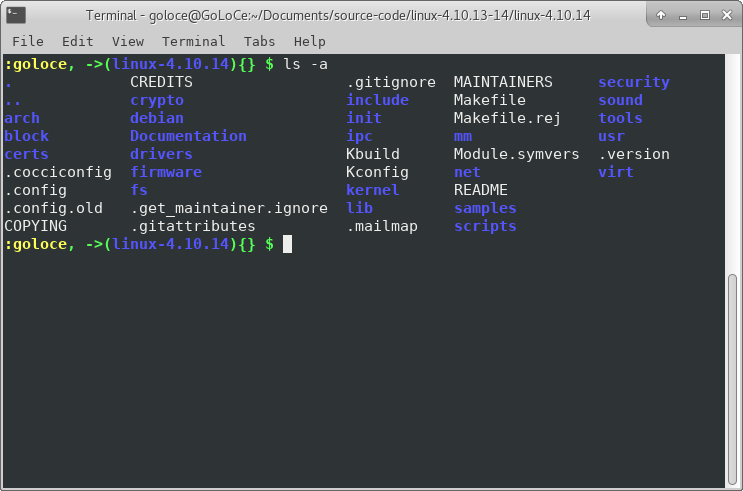This screenshot has width=743, height=491.
Task: Click the 'init' directory name
Action: coord(364,118)
